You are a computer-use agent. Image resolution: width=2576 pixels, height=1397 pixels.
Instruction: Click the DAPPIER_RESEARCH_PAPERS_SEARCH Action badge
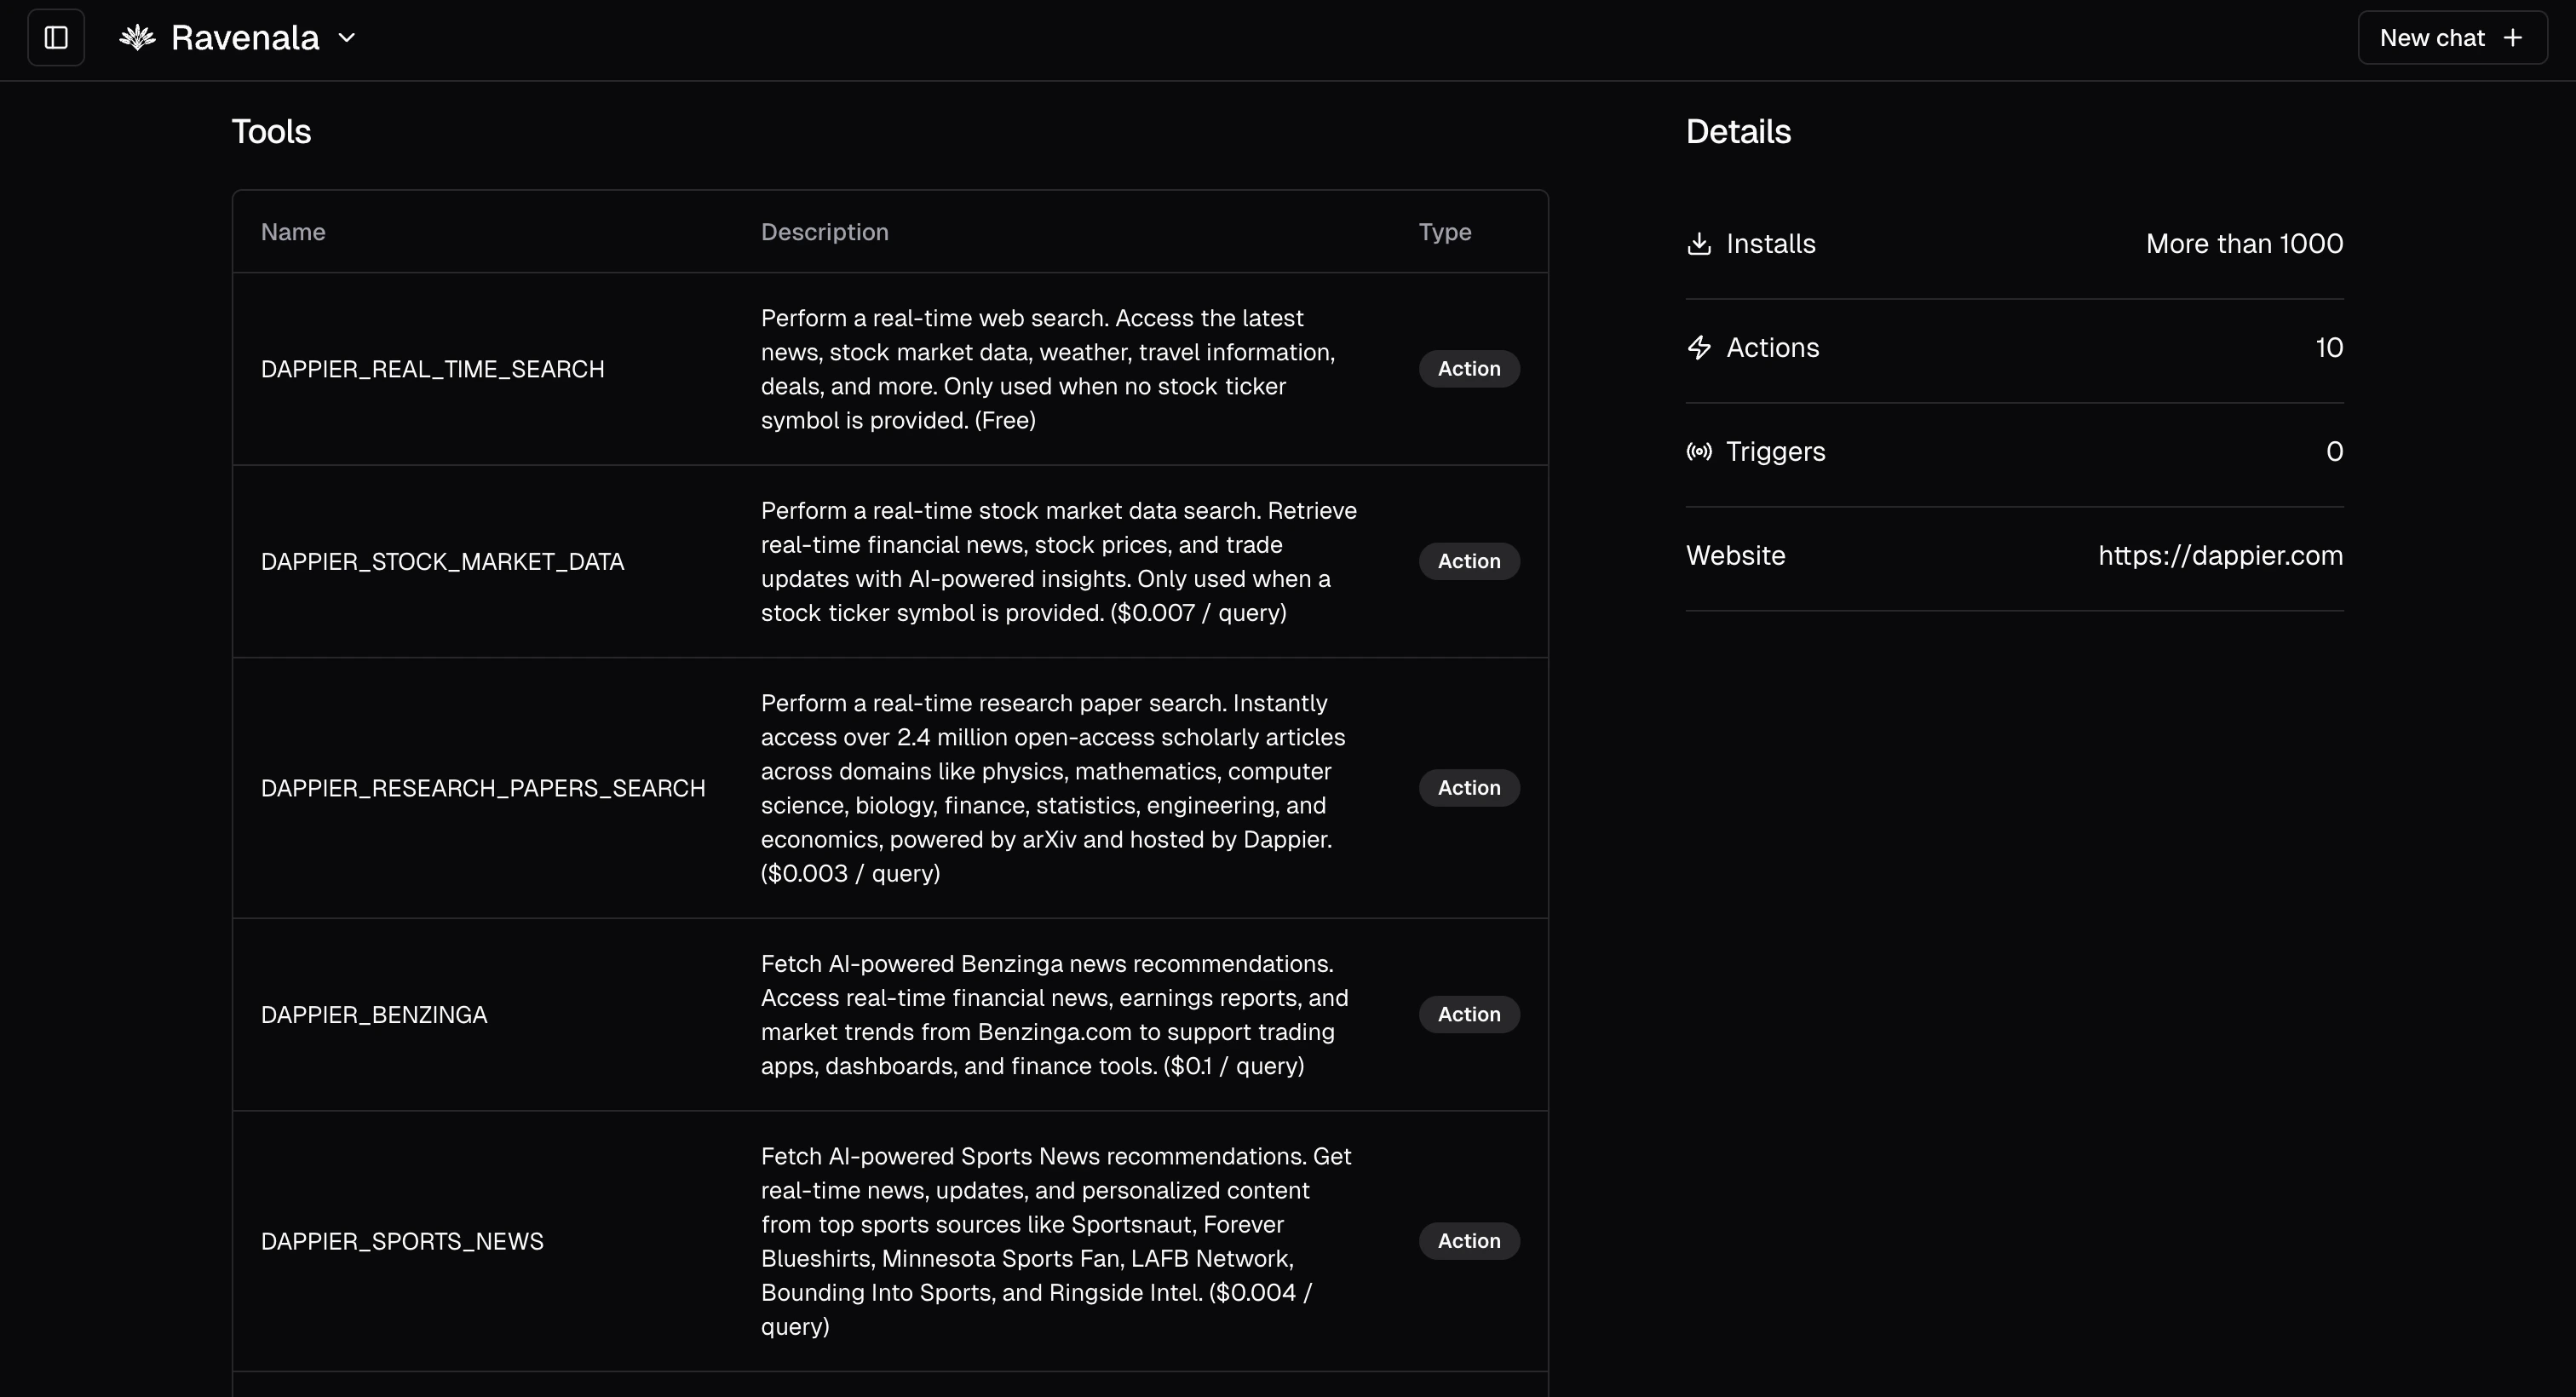click(1468, 788)
